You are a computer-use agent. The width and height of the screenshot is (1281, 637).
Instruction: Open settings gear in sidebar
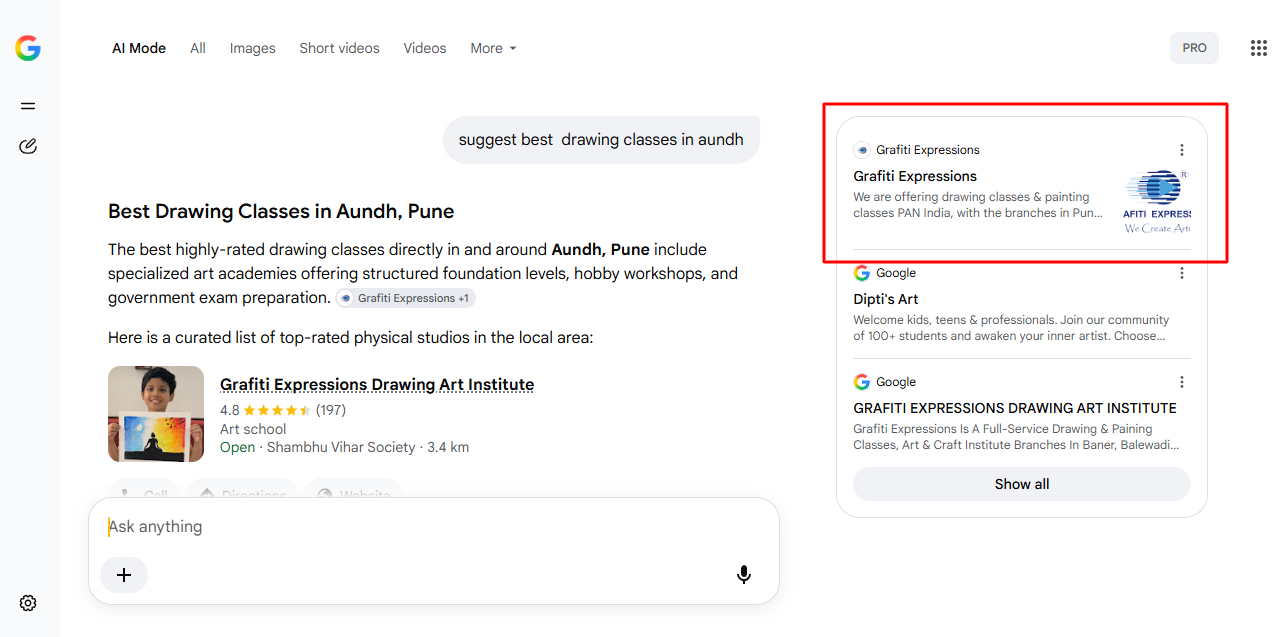click(x=28, y=603)
